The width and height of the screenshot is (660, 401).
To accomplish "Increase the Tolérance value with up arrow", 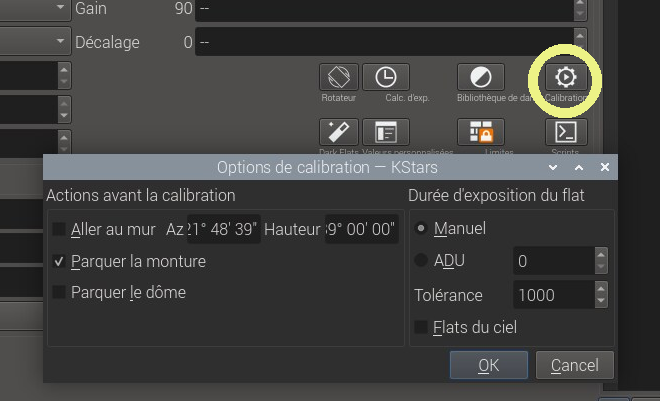I will pos(600,289).
